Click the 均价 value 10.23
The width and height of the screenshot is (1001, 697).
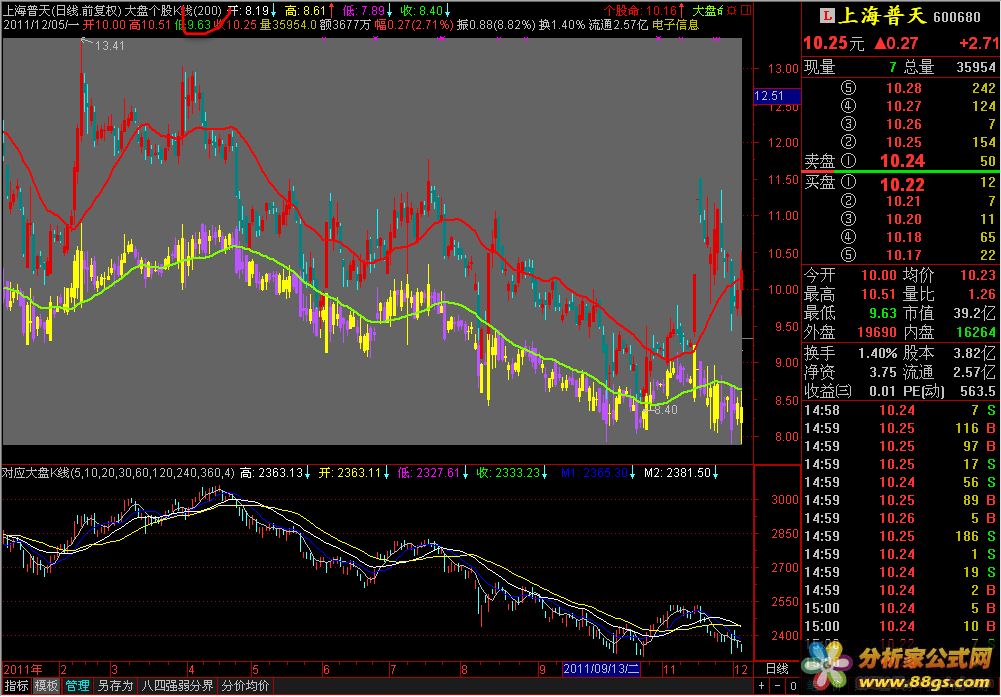[x=978, y=275]
